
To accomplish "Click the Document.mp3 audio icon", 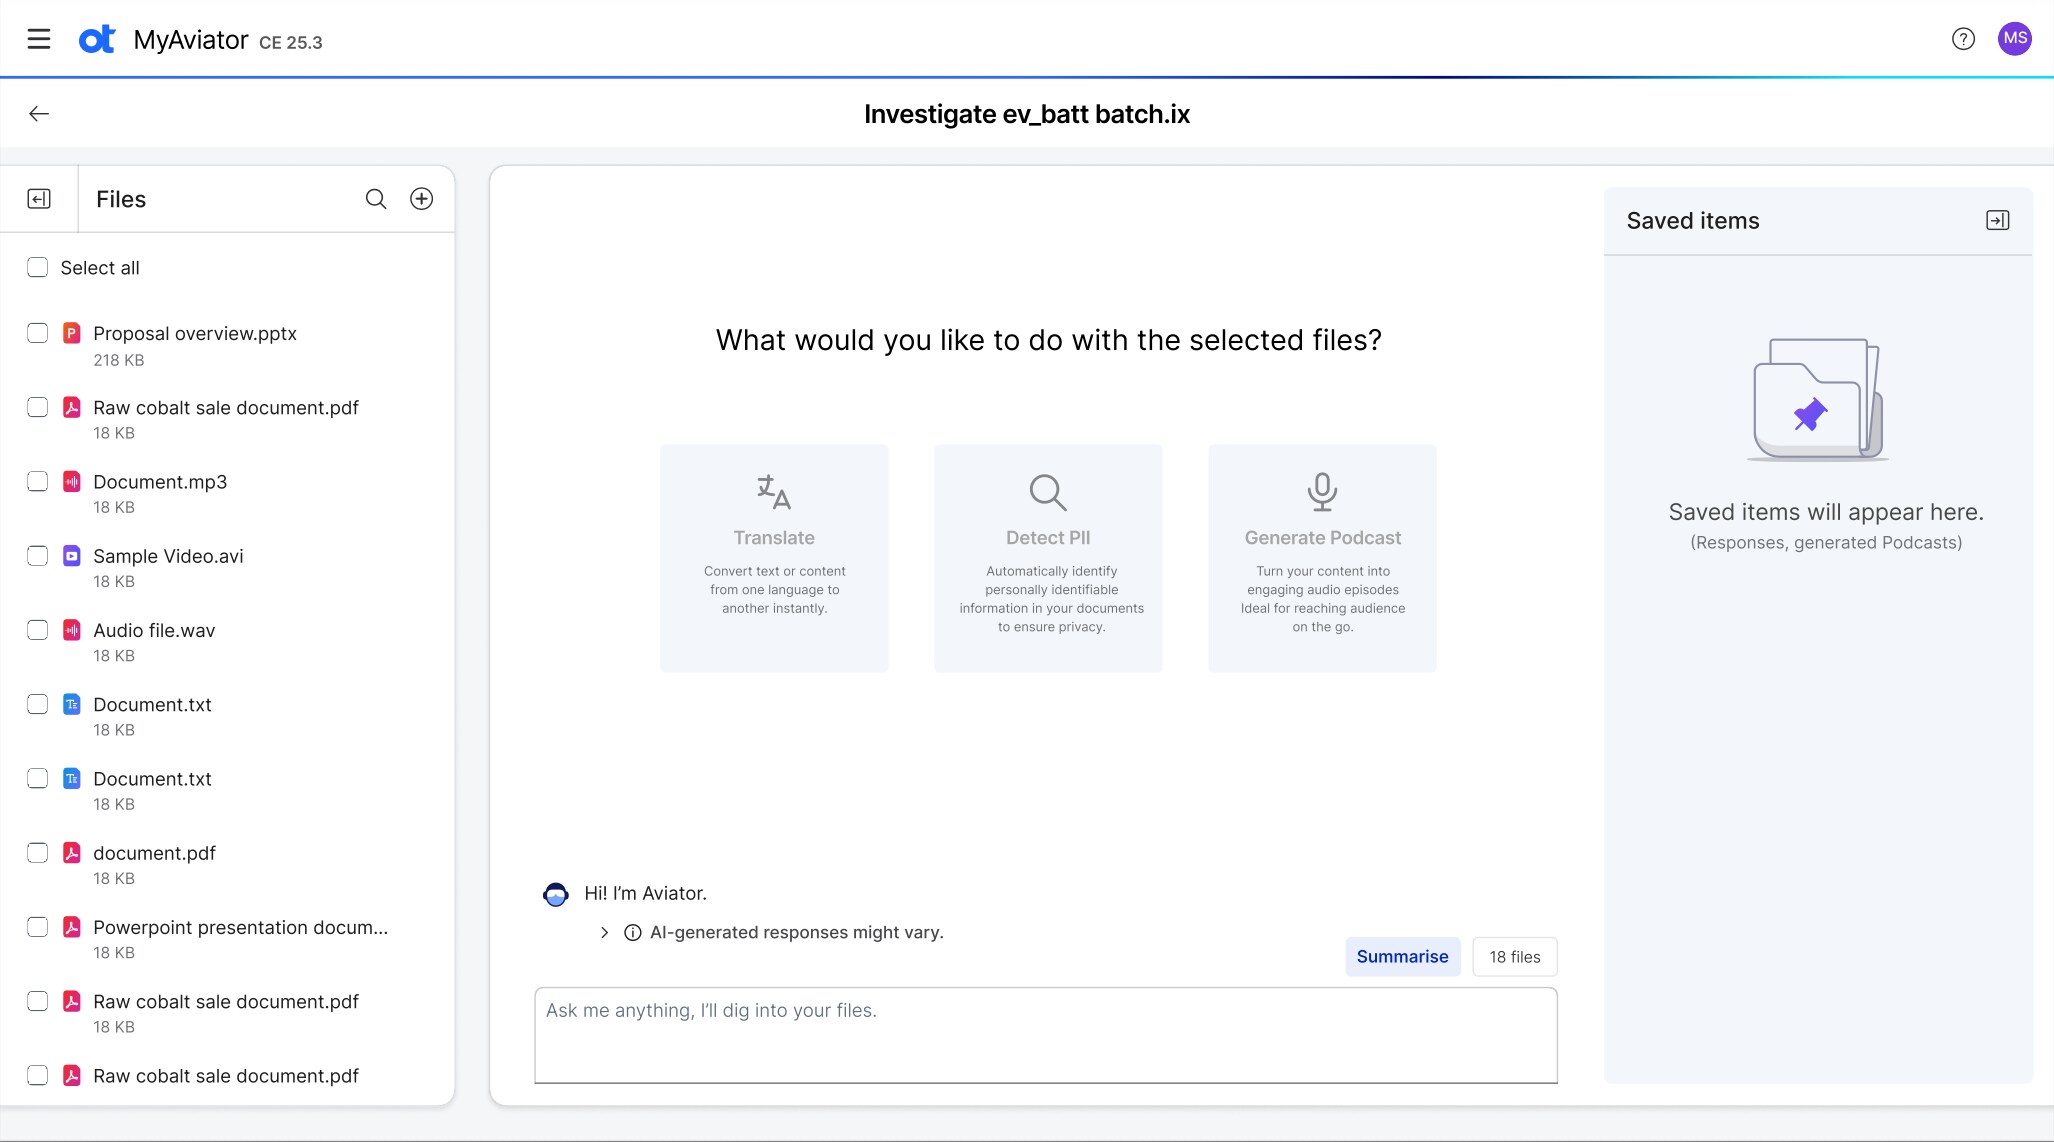I will tap(72, 482).
